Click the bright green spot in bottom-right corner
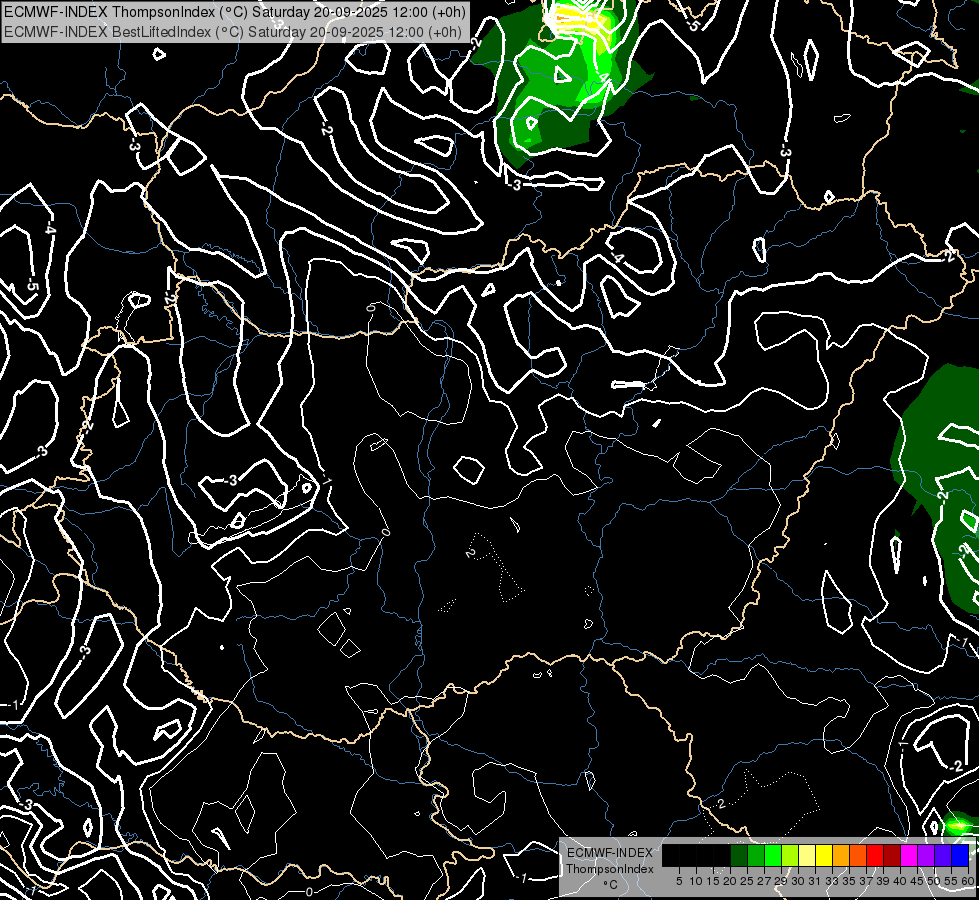Viewport: 979px width, 900px height. coord(958,825)
